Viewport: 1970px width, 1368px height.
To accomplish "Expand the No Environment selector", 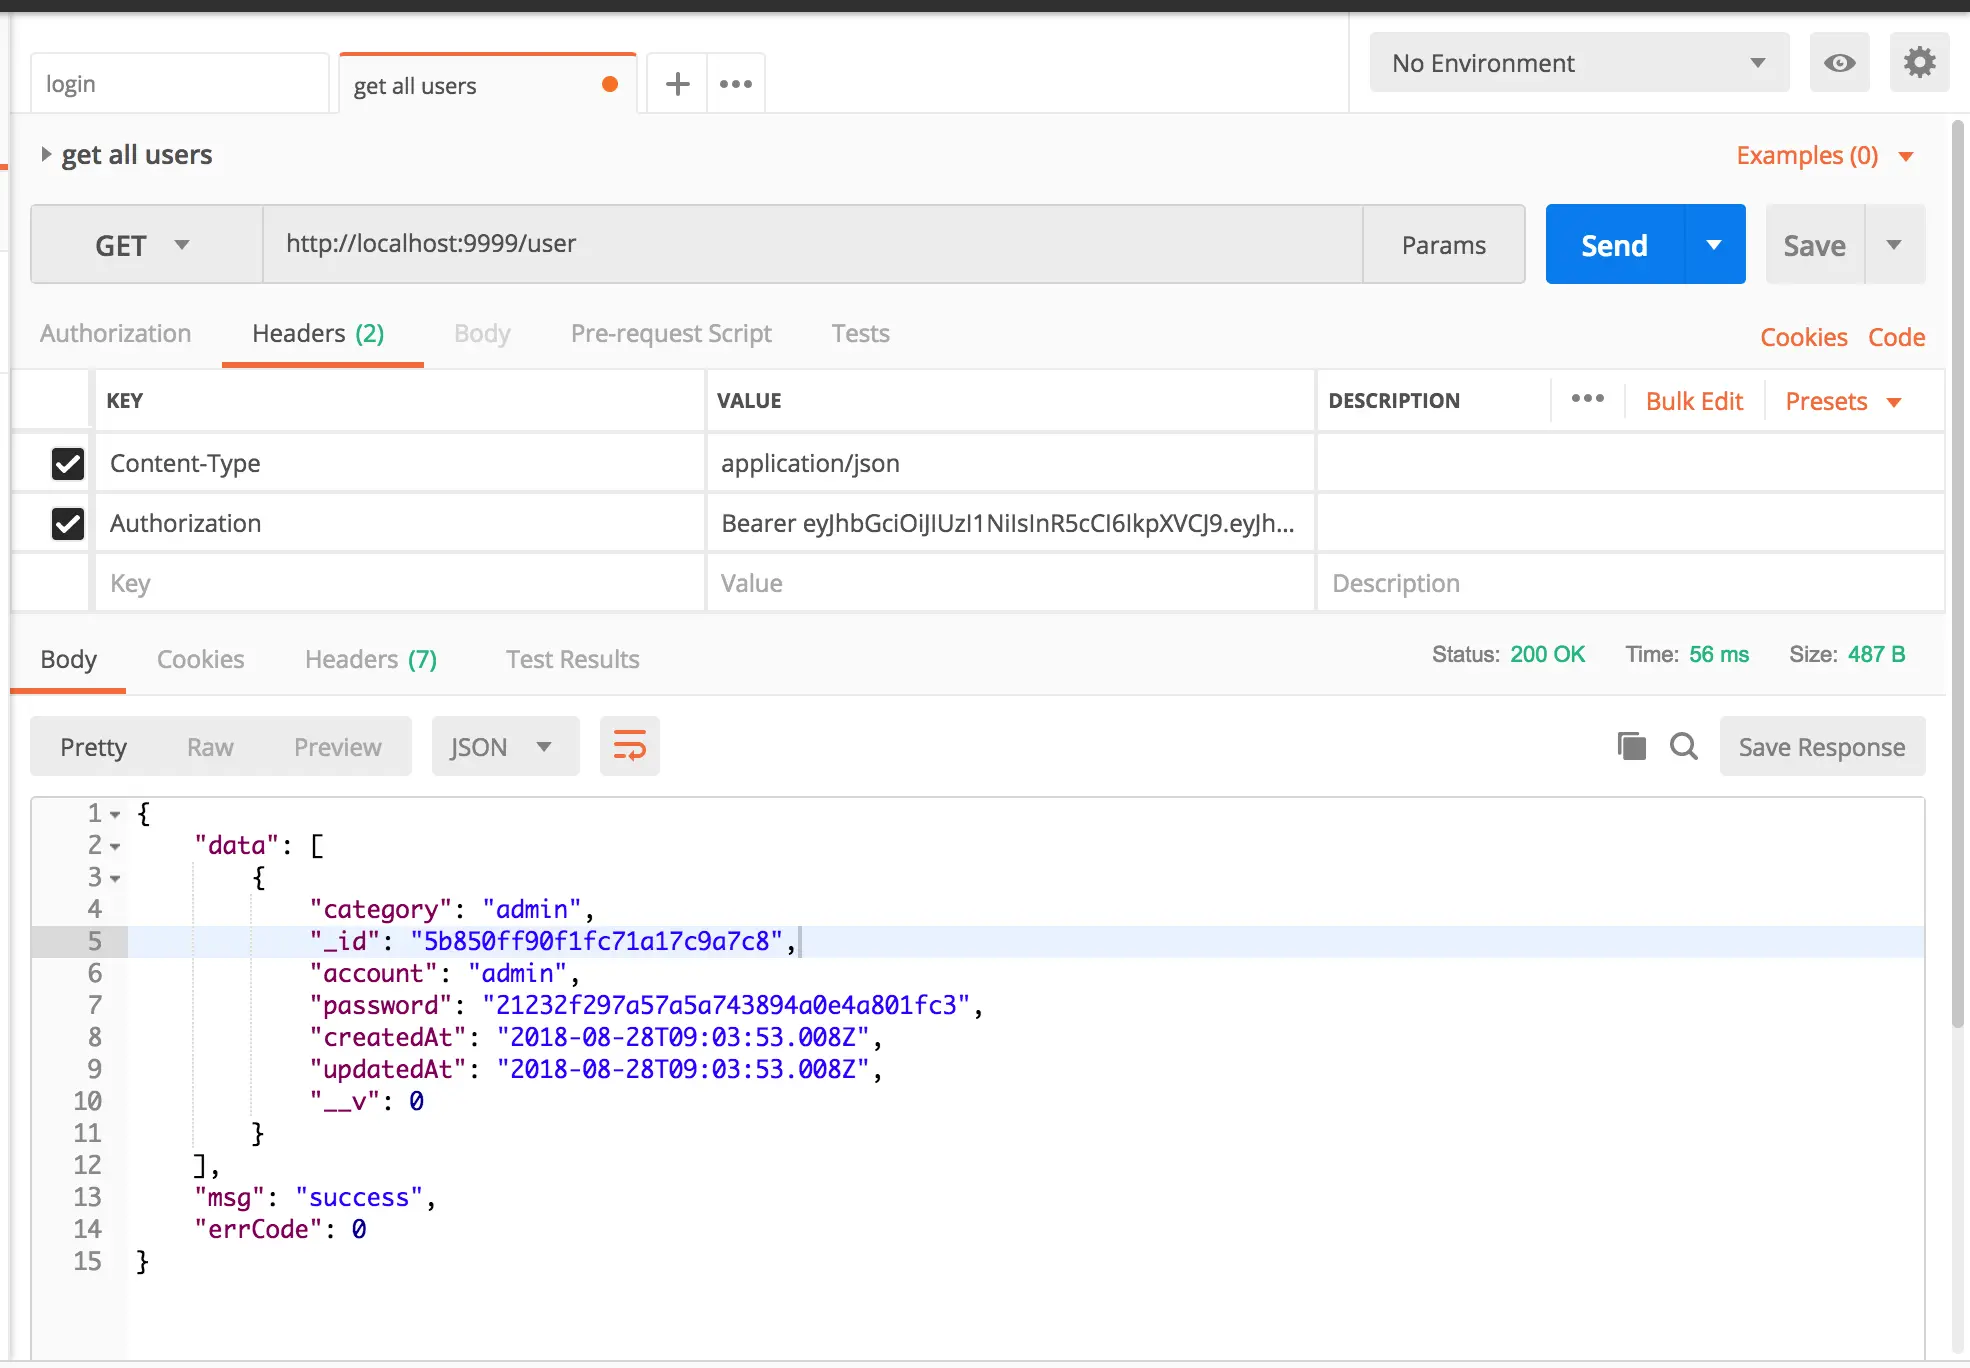I will [1578, 63].
